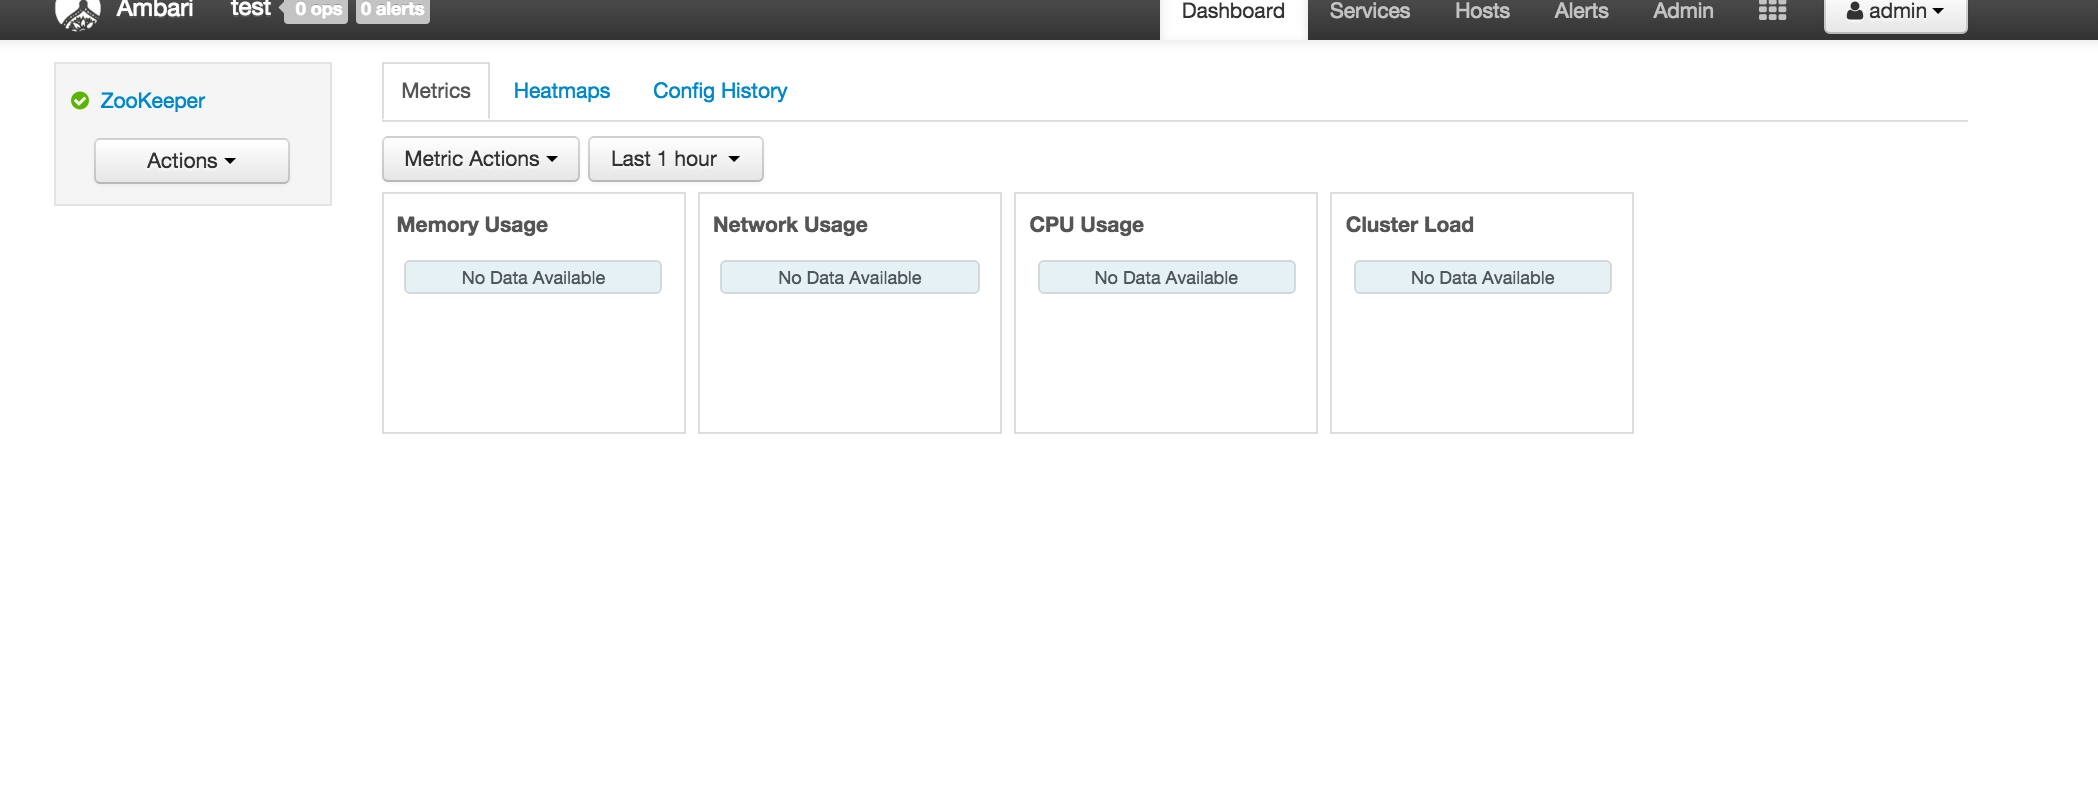
Task: Select the ZooKeeper service link
Action: pos(152,100)
